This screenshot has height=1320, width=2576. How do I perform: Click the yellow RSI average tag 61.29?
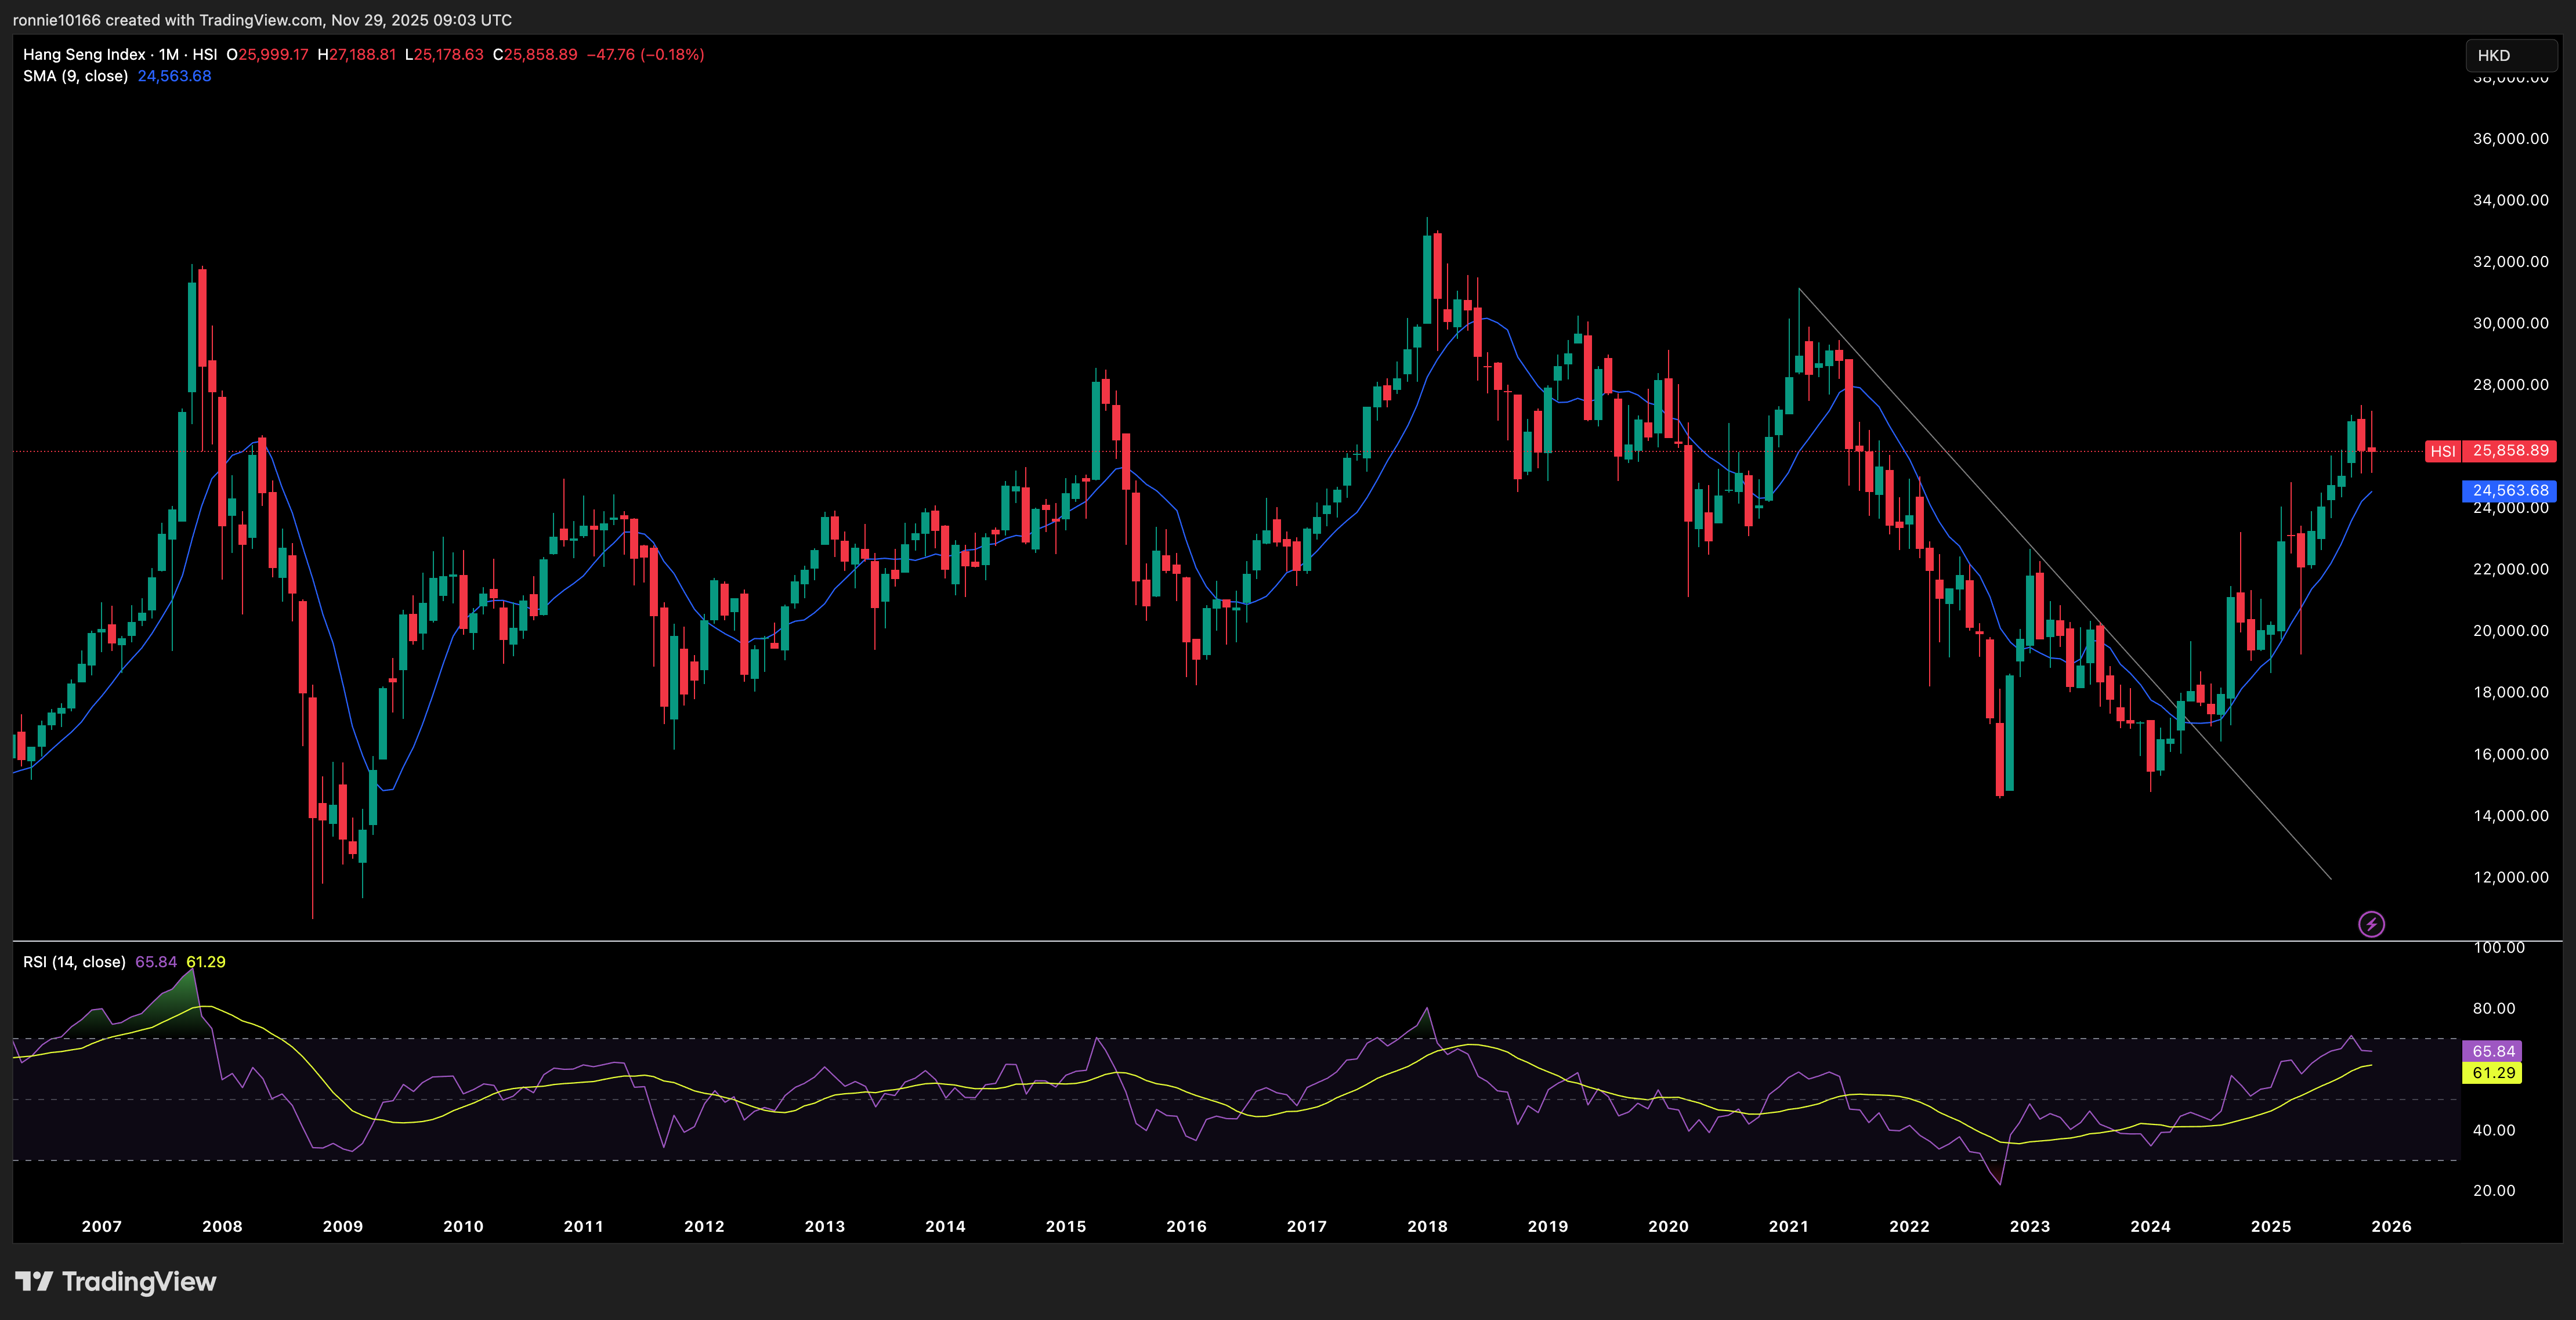pos(2492,1073)
